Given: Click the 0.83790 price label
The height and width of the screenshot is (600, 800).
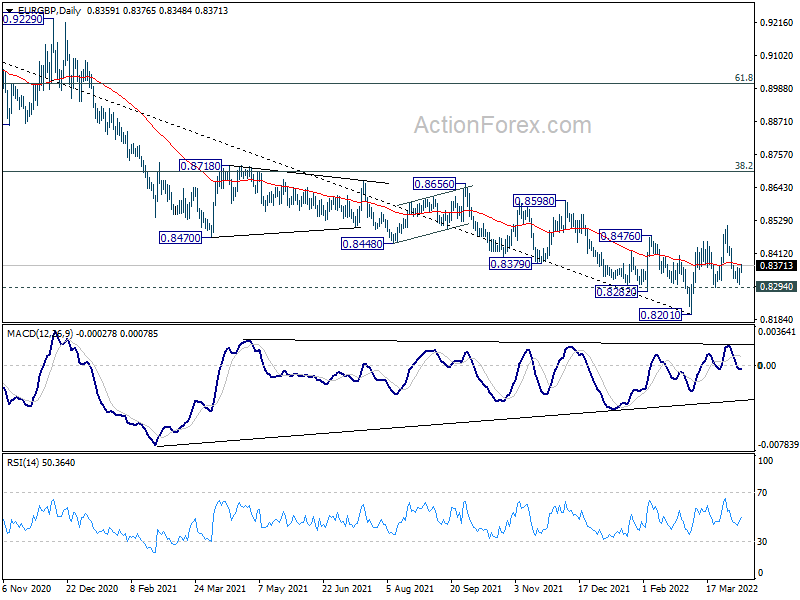Looking at the screenshot, I should coord(510,264).
